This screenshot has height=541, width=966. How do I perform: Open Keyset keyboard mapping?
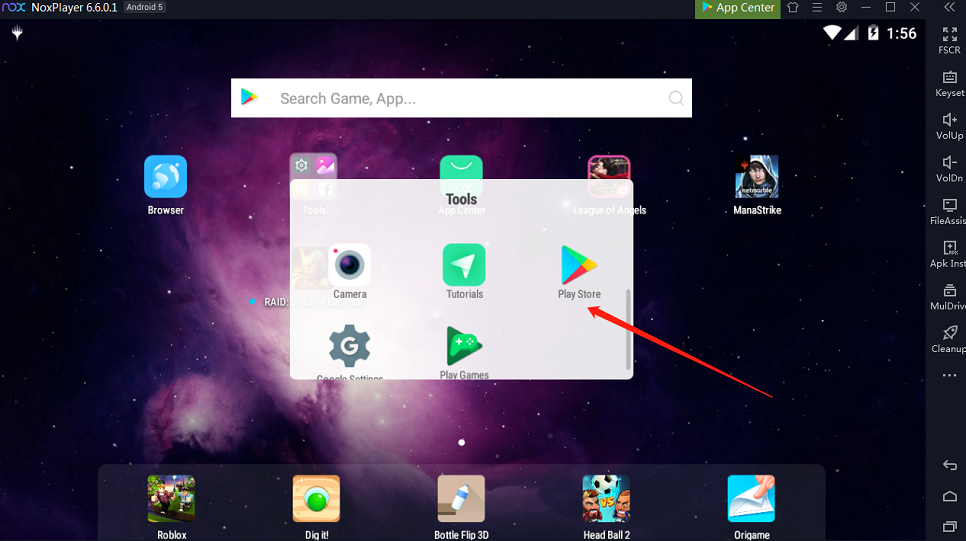[x=949, y=83]
